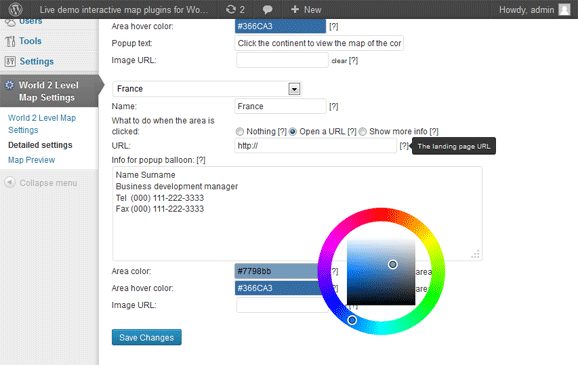Click the hue ring handle on color wheel

tap(352, 320)
